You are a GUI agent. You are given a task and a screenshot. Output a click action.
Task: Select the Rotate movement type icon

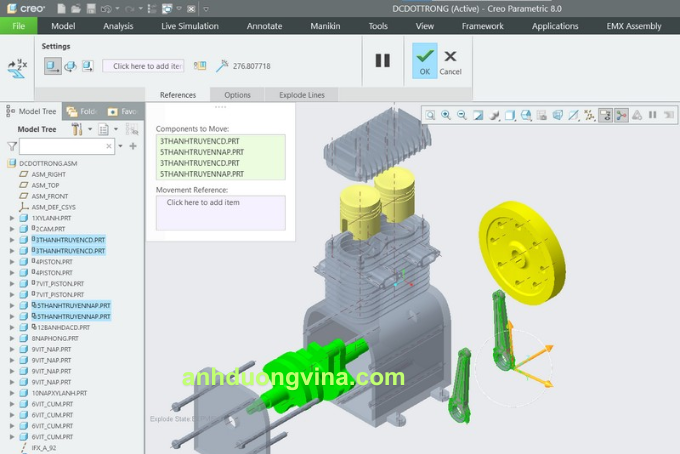(x=70, y=66)
